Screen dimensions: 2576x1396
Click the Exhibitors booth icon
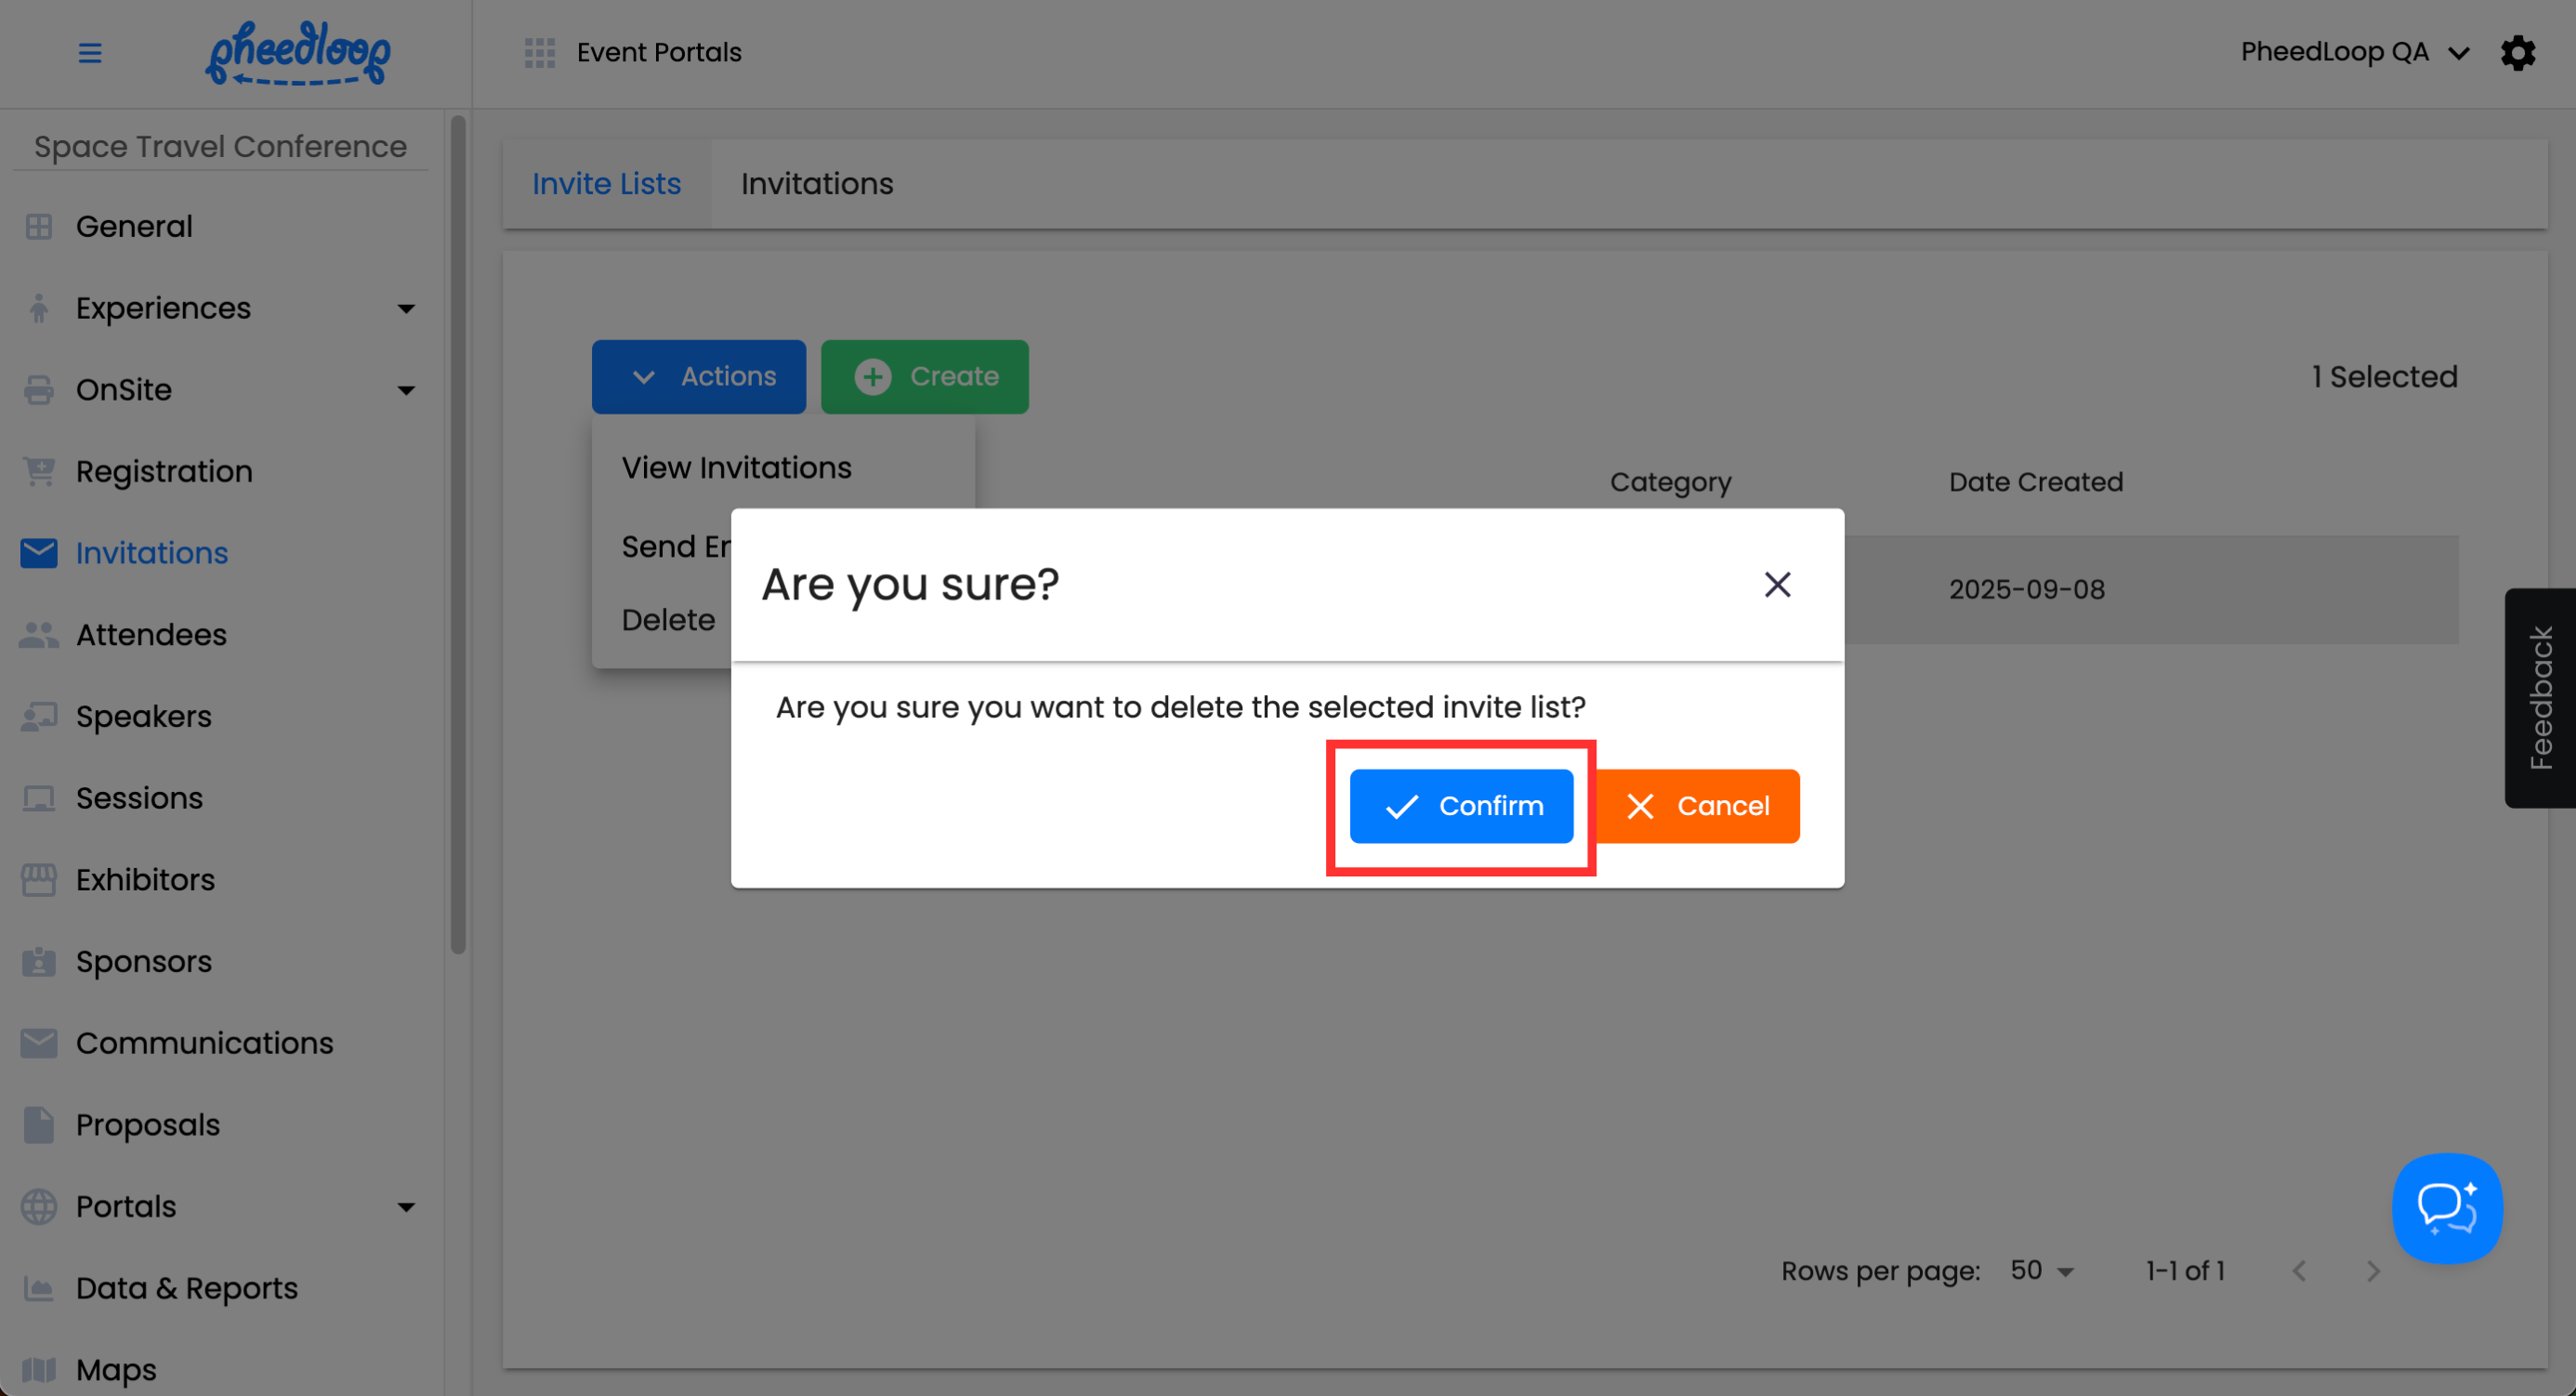tap(39, 880)
